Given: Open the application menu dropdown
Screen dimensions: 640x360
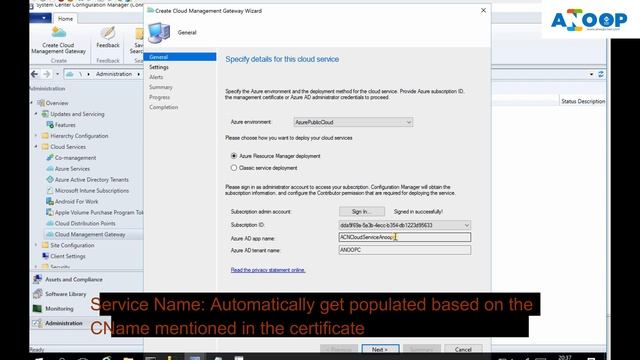Looking at the screenshot, I should pyautogui.click(x=41, y=18).
